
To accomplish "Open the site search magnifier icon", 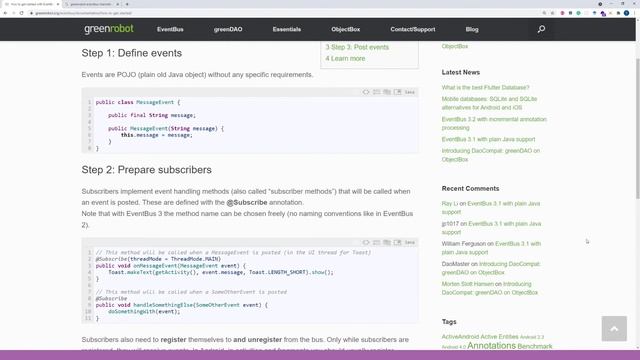I will tap(541, 29).
